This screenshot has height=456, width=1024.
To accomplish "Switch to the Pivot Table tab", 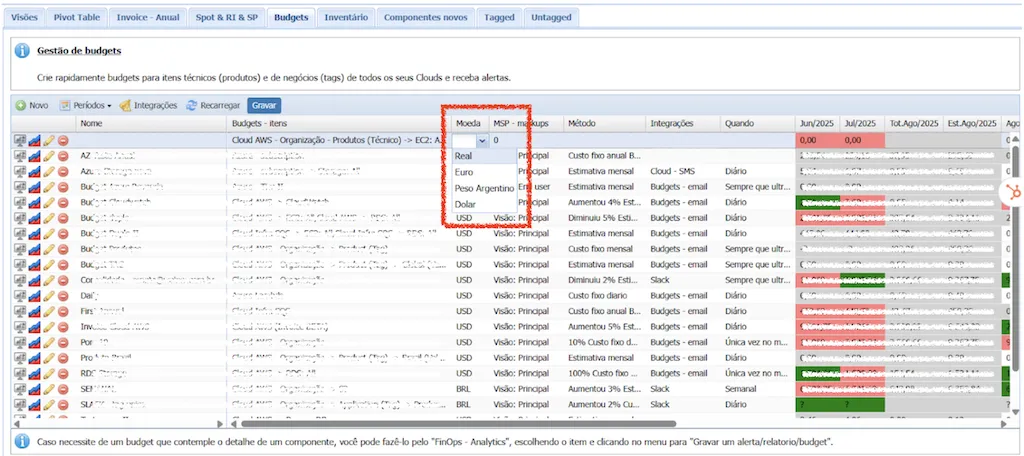I will [77, 18].
